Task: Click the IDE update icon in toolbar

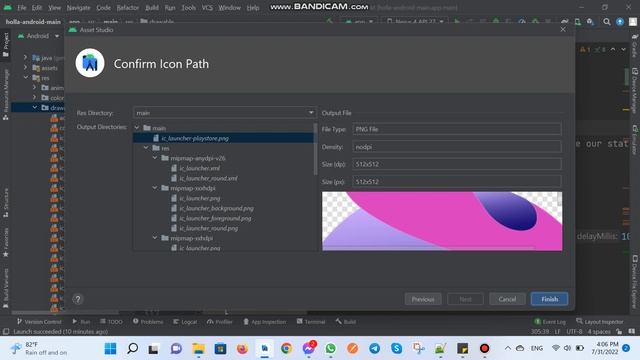Action: coord(620,22)
